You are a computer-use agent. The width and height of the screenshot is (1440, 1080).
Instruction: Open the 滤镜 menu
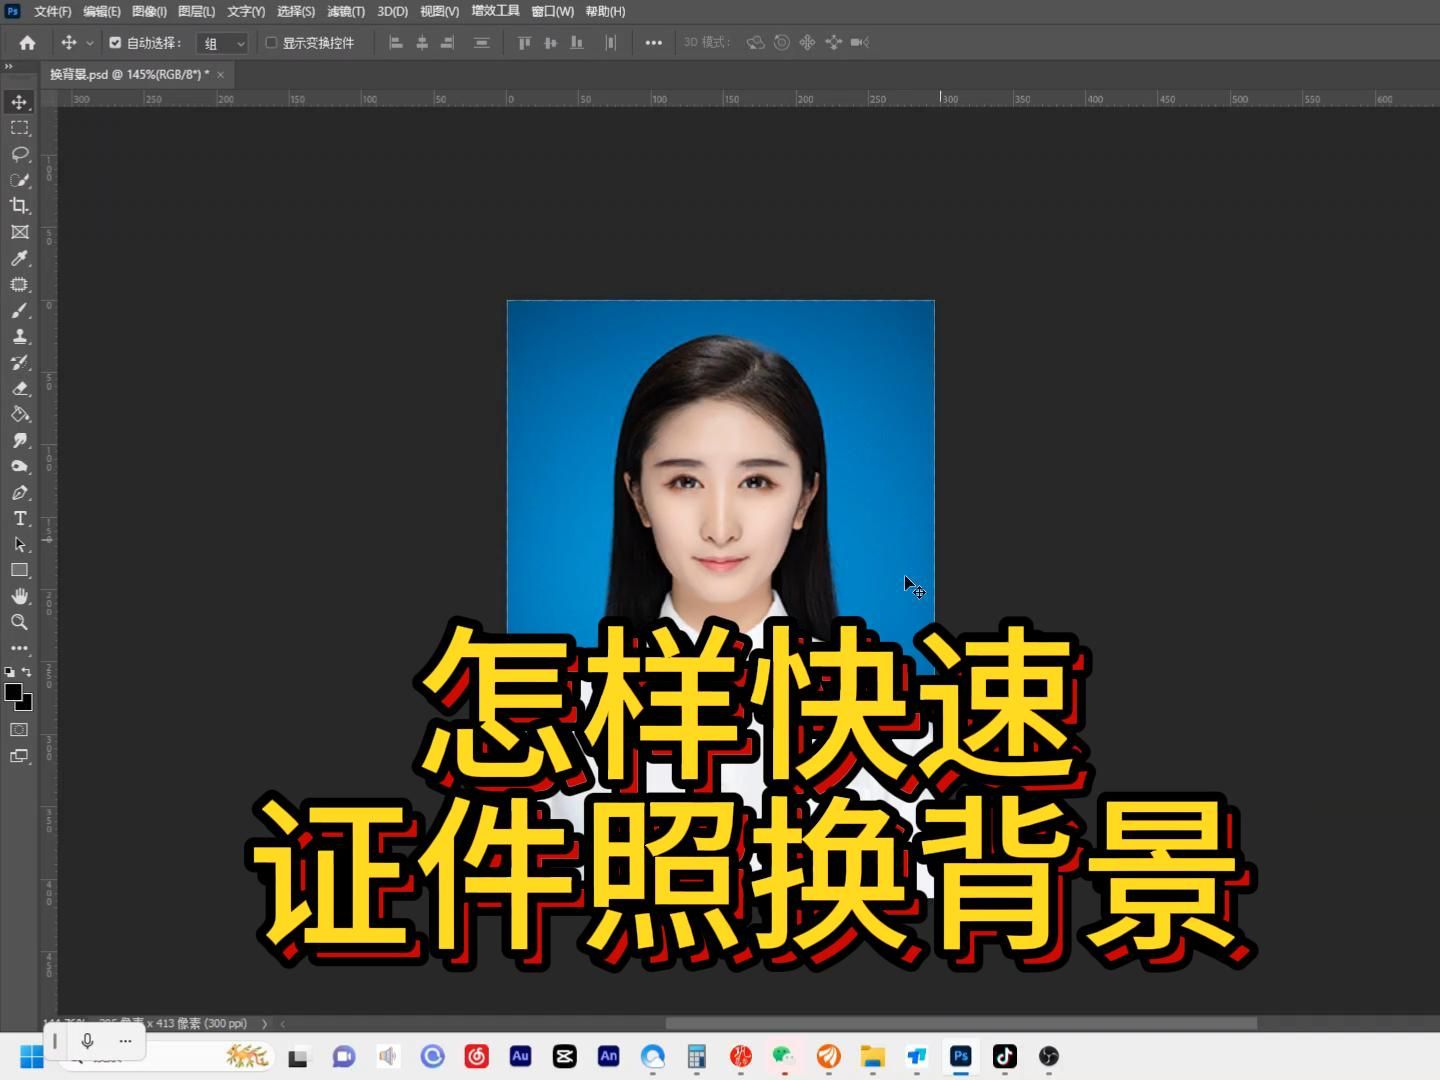(x=345, y=11)
